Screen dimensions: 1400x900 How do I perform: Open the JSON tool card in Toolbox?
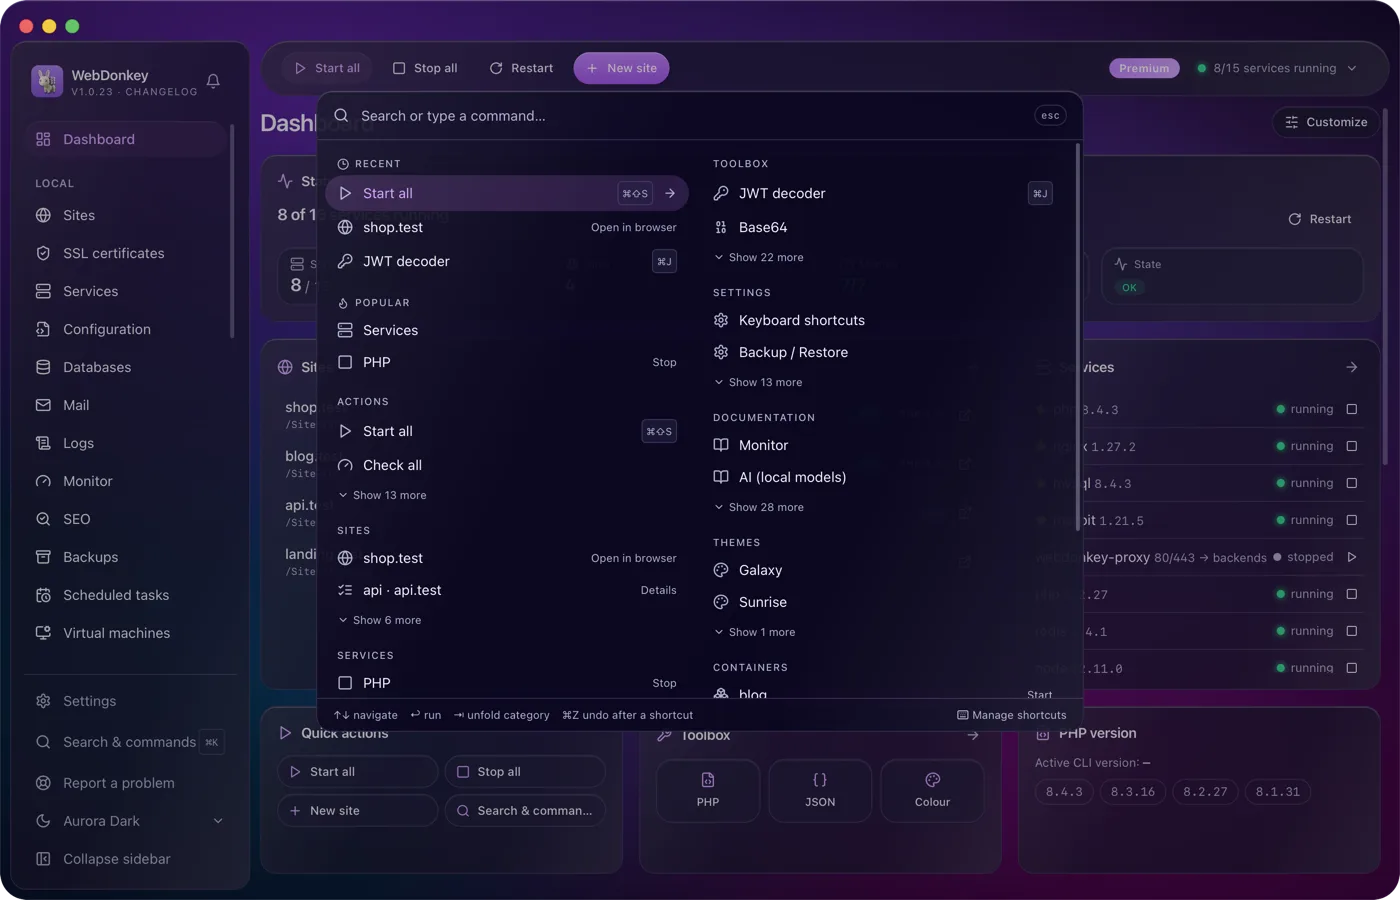820,790
